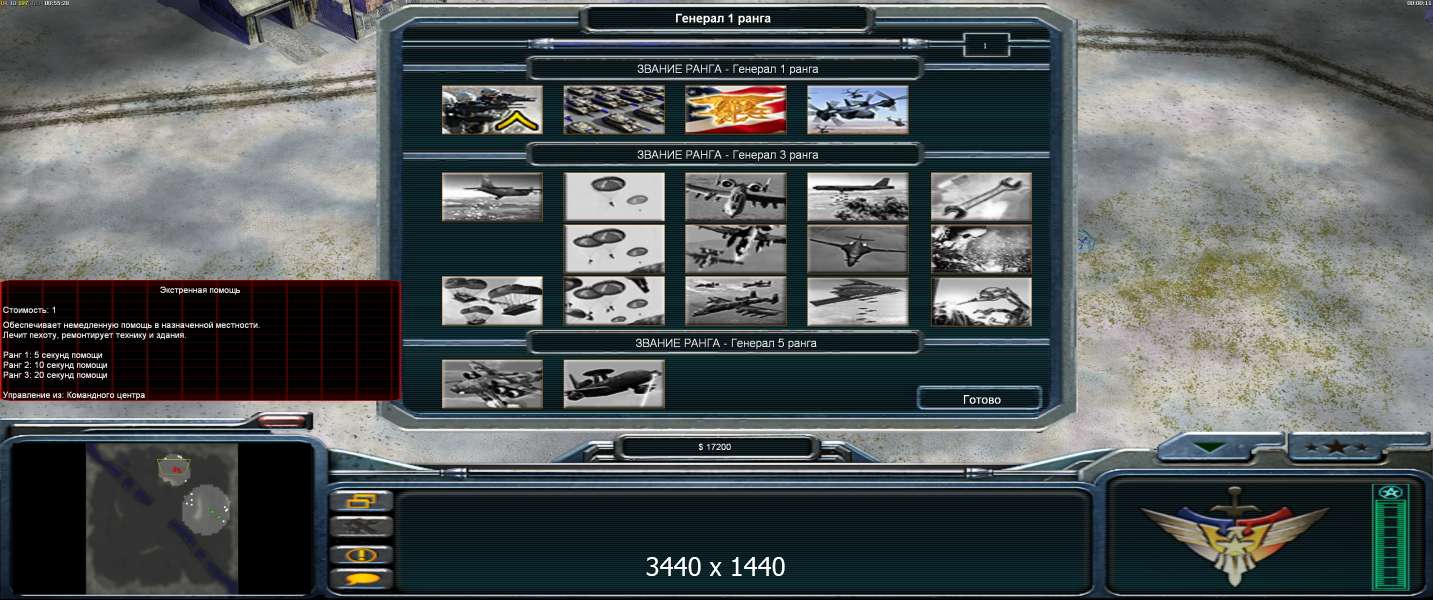Screen dimensions: 1433x600
Task: Click the yellow overlapping rectangles button
Action: click(361, 501)
